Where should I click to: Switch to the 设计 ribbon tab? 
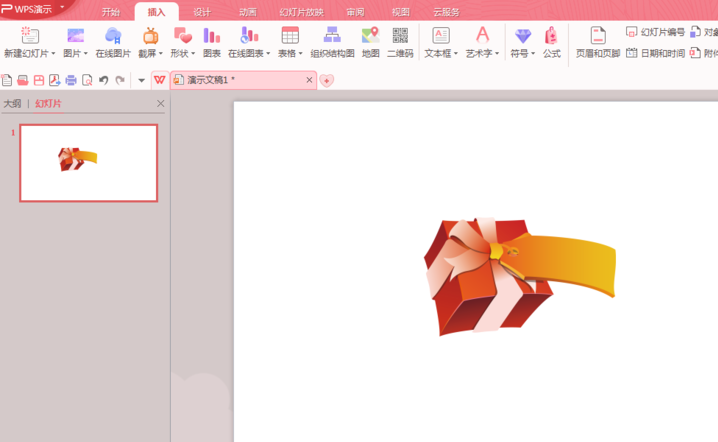[x=202, y=12]
